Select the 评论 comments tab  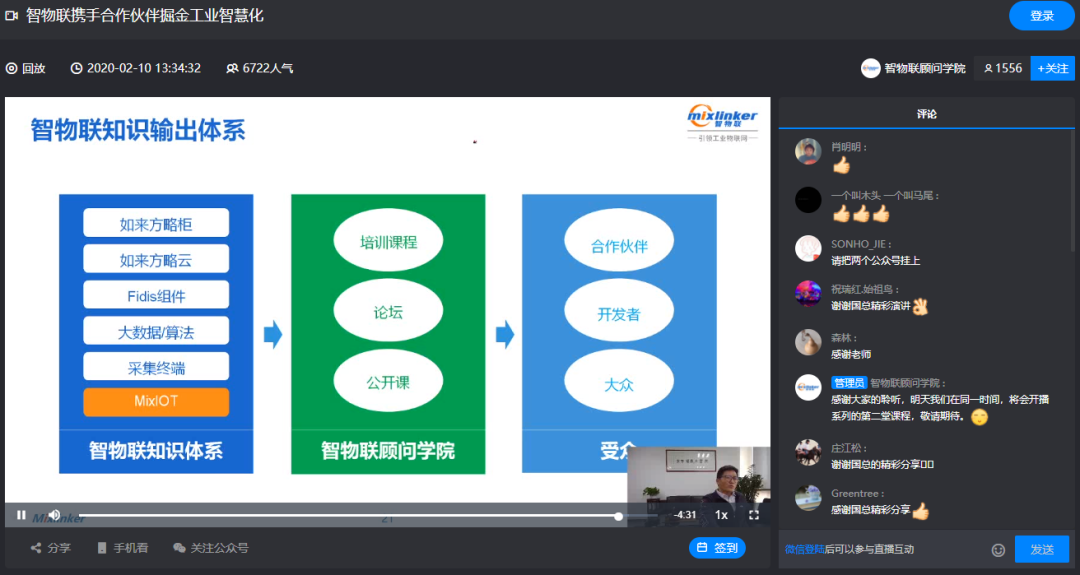(926, 114)
